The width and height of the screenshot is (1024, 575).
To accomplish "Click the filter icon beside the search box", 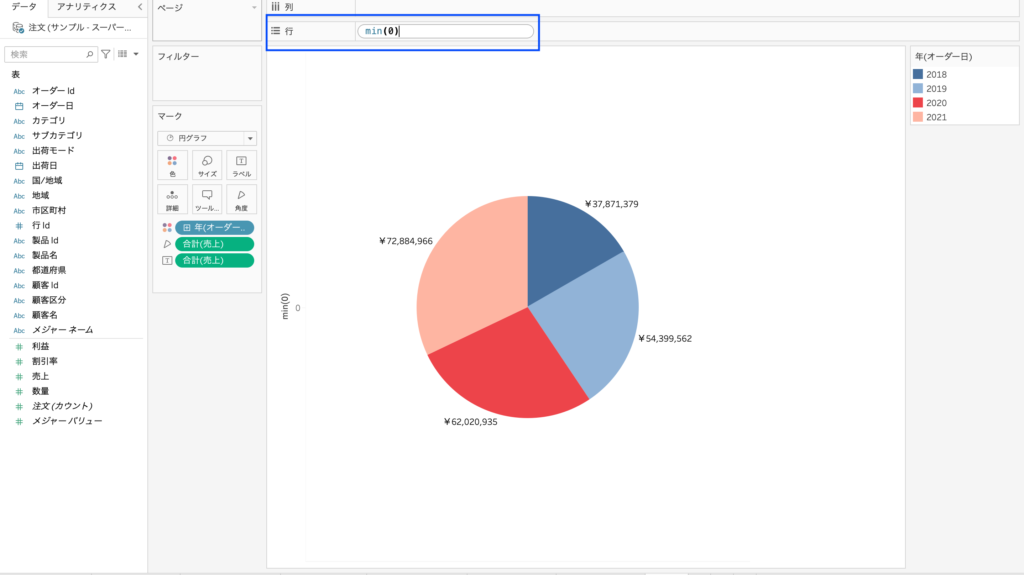I will (106, 54).
